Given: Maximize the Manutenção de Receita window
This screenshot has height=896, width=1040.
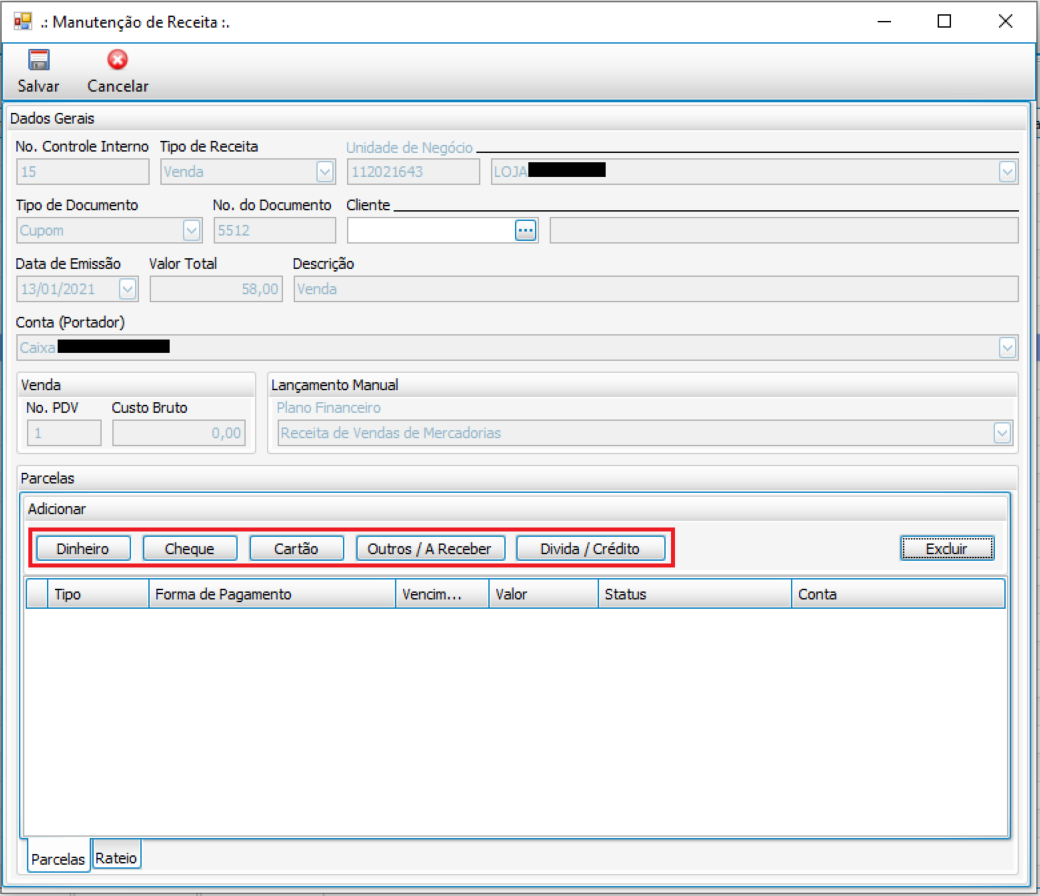Looking at the screenshot, I should click(x=944, y=21).
